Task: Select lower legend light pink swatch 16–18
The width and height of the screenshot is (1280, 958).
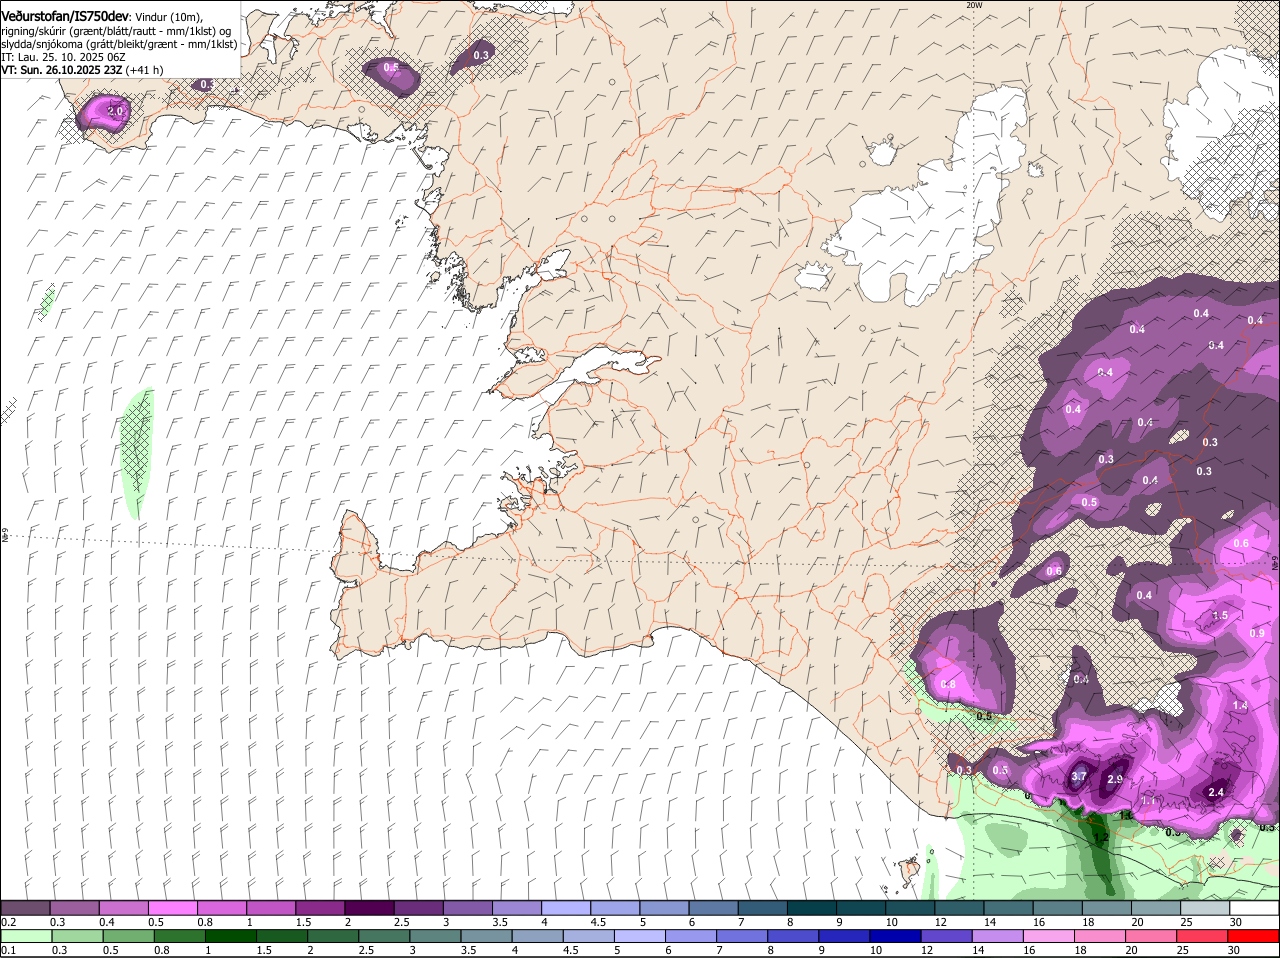Action: [x=1049, y=935]
